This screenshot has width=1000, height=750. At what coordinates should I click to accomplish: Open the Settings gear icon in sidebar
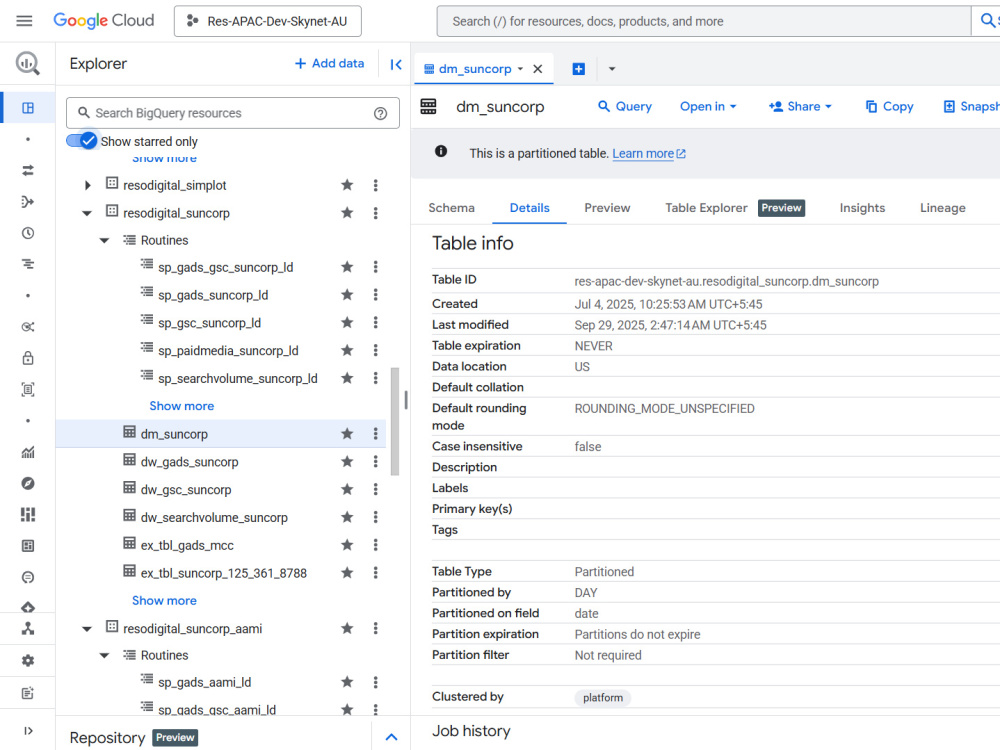27,661
